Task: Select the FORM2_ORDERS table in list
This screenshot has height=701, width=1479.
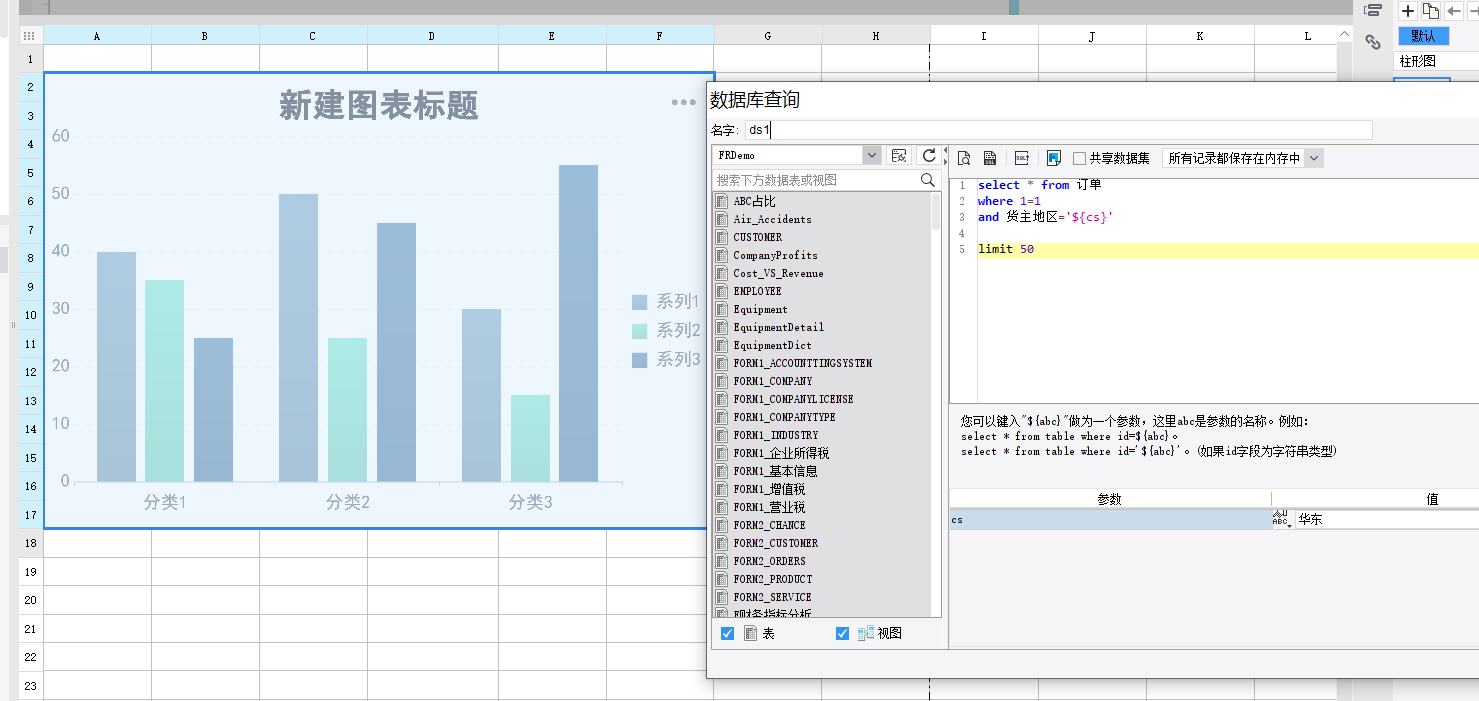Action: tap(769, 561)
